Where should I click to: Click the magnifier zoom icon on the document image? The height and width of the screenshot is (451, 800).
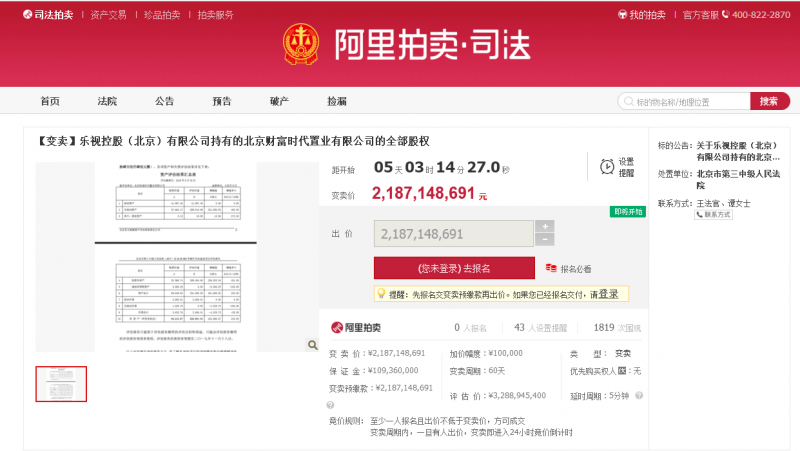313,345
